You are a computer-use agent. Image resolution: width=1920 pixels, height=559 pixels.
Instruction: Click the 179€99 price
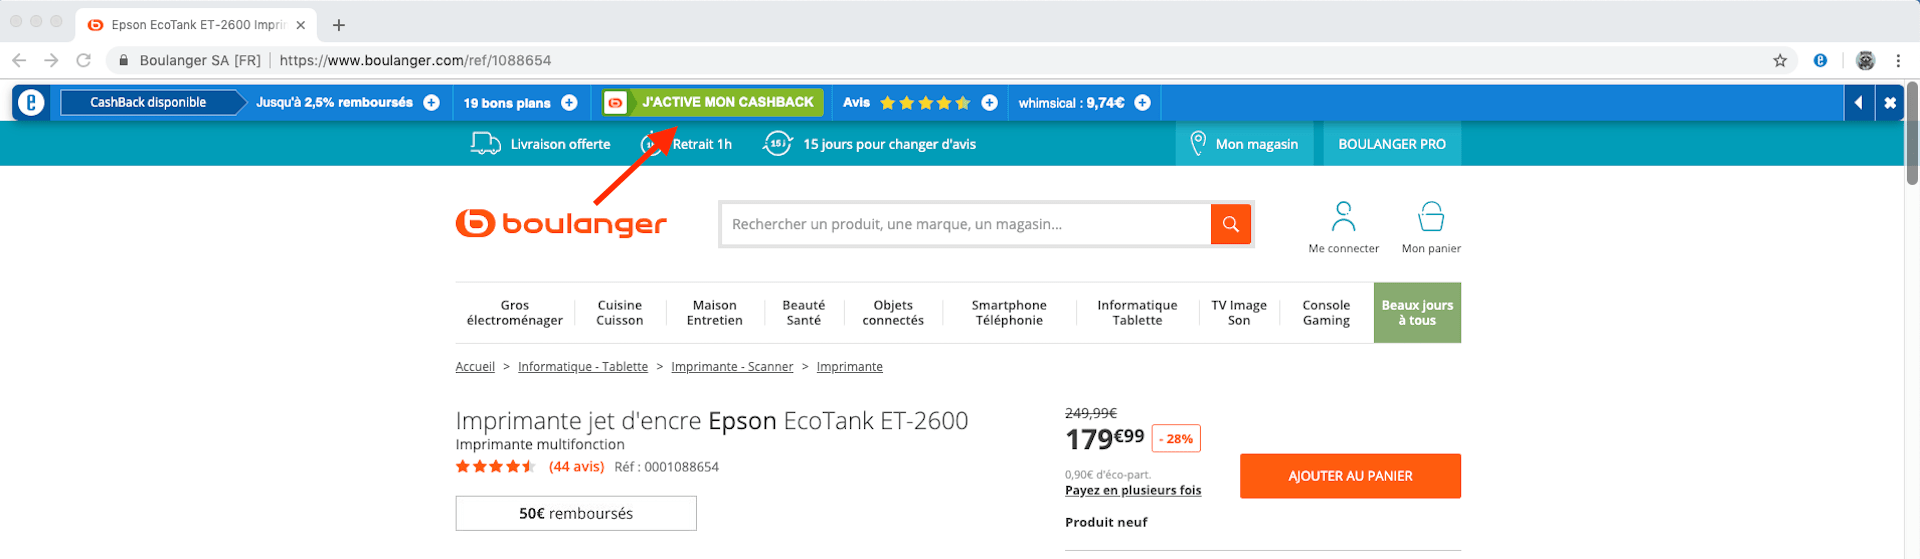tap(1104, 439)
